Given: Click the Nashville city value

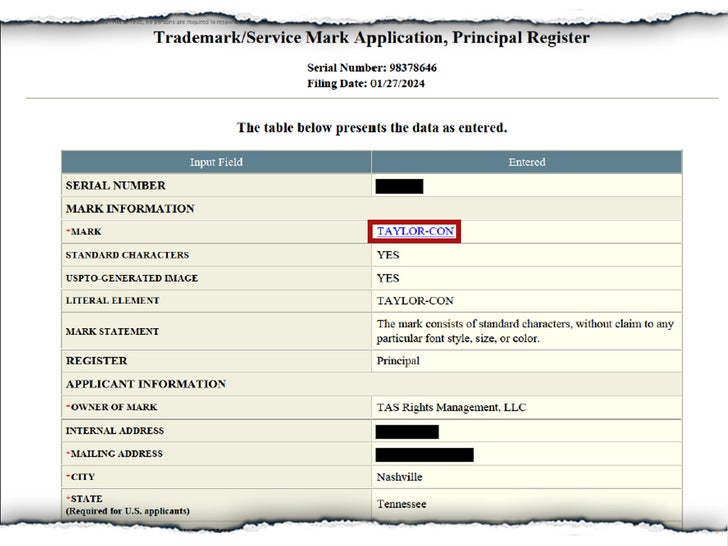Looking at the screenshot, I should coord(400,477).
